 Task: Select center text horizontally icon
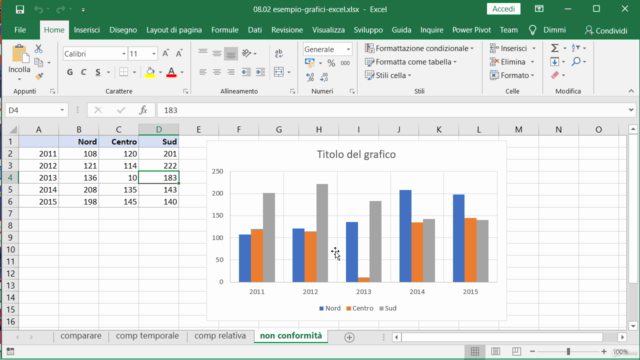[217, 72]
